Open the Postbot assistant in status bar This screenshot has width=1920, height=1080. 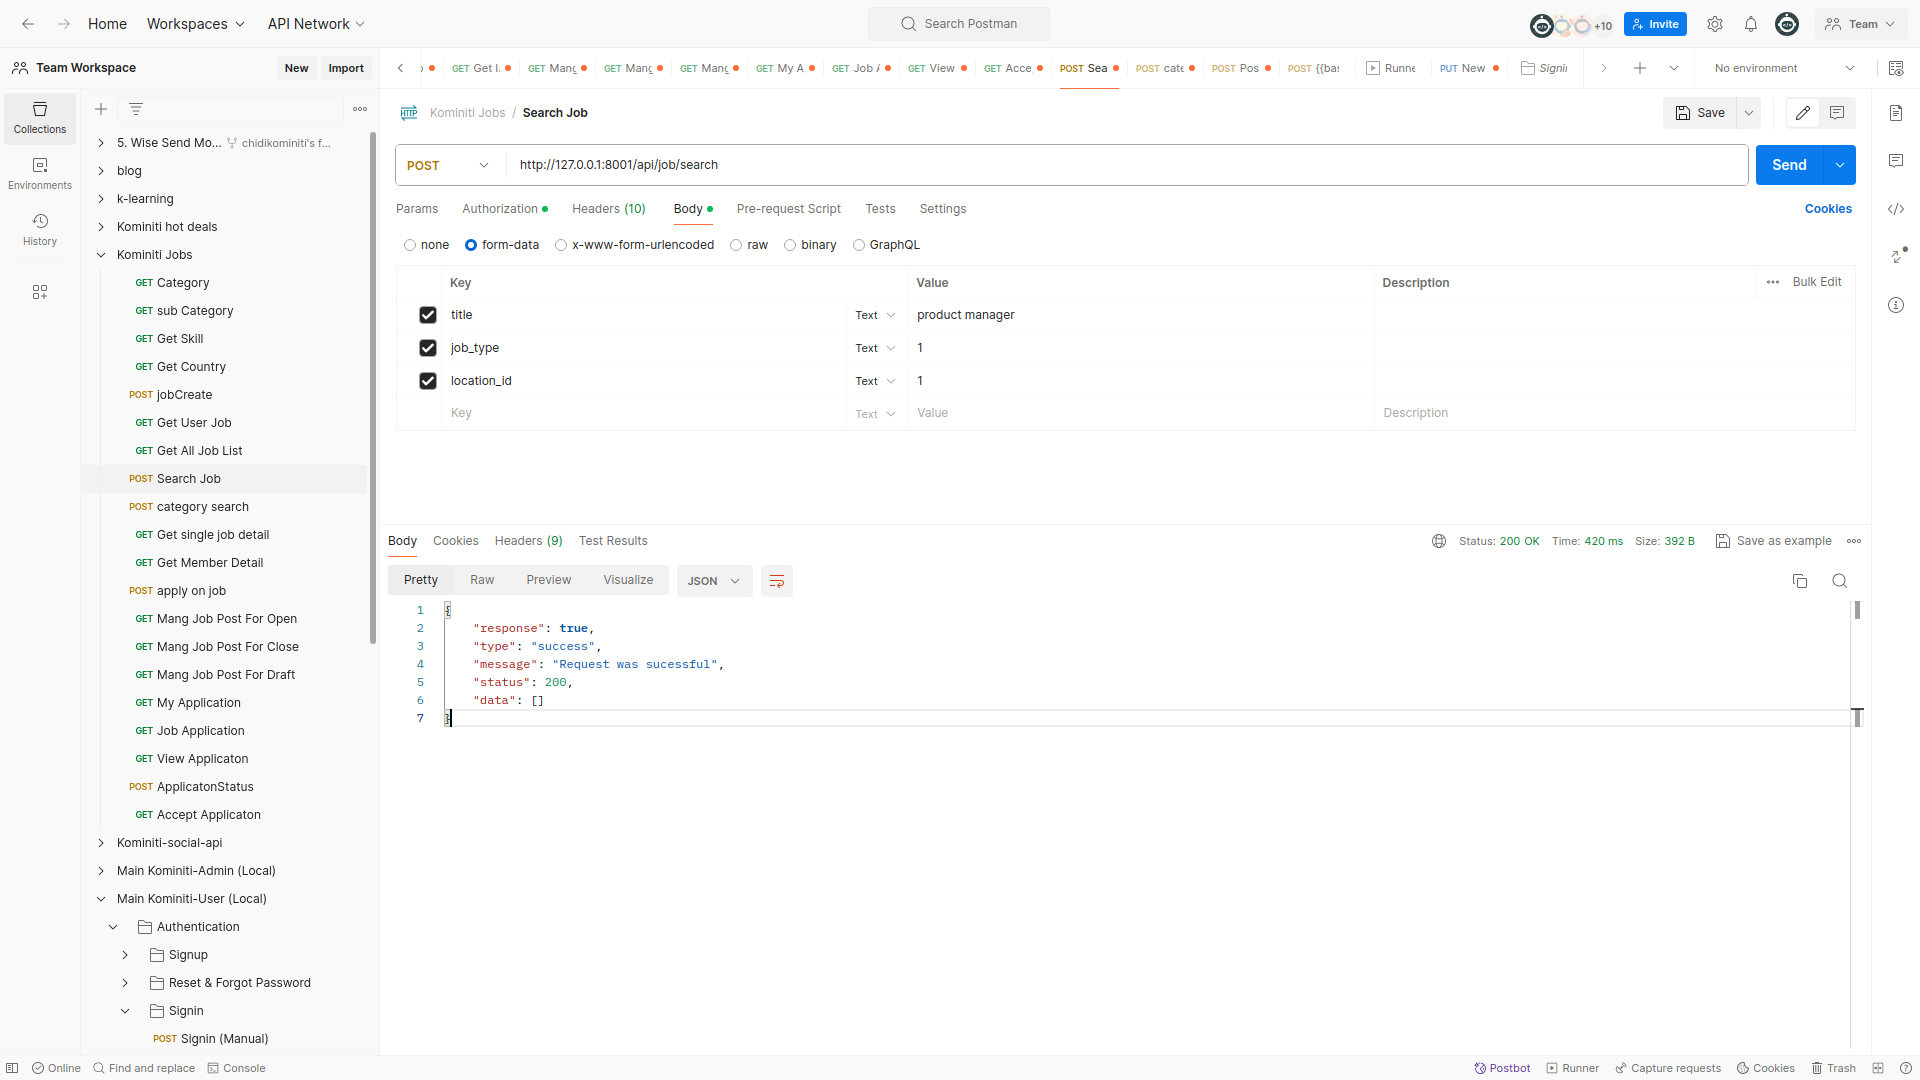coord(1502,1068)
